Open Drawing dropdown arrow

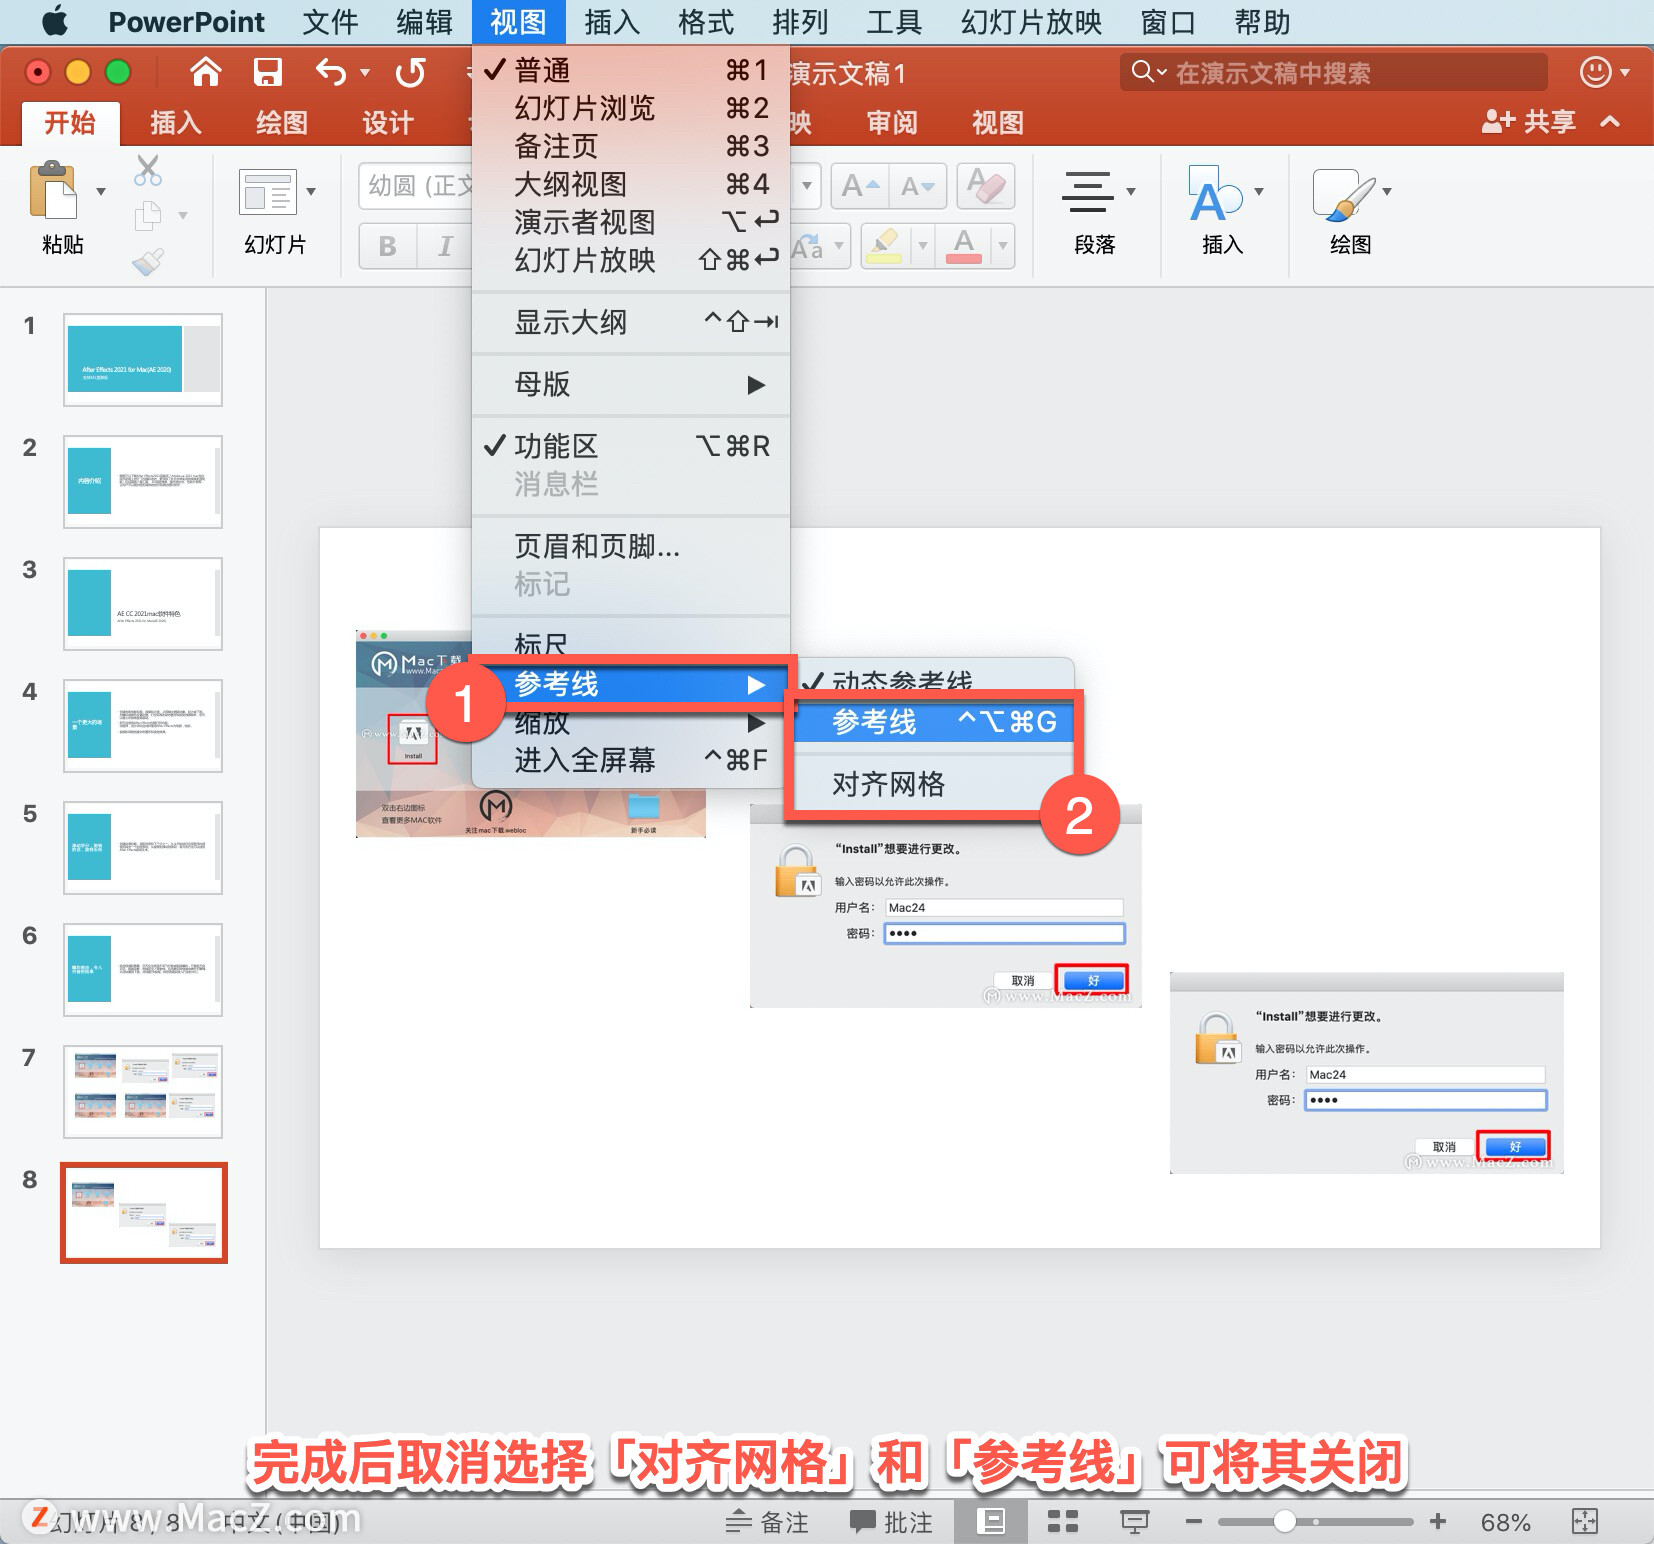[1387, 191]
